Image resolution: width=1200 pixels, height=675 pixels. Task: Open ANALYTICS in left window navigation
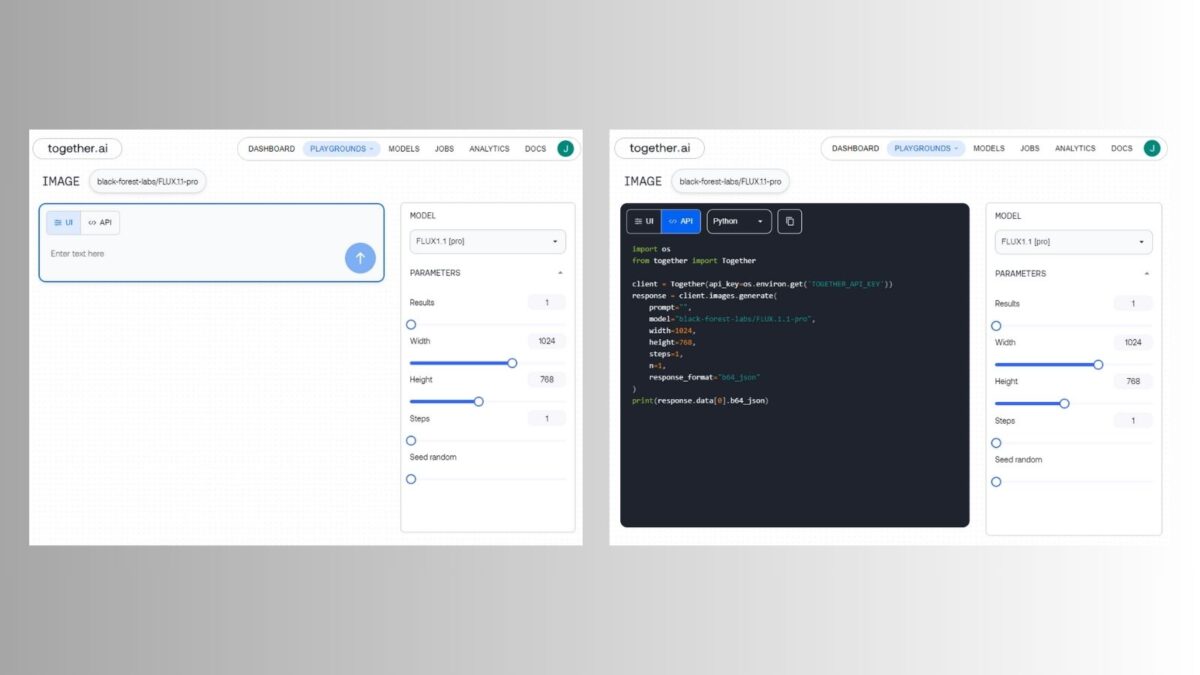pyautogui.click(x=489, y=148)
